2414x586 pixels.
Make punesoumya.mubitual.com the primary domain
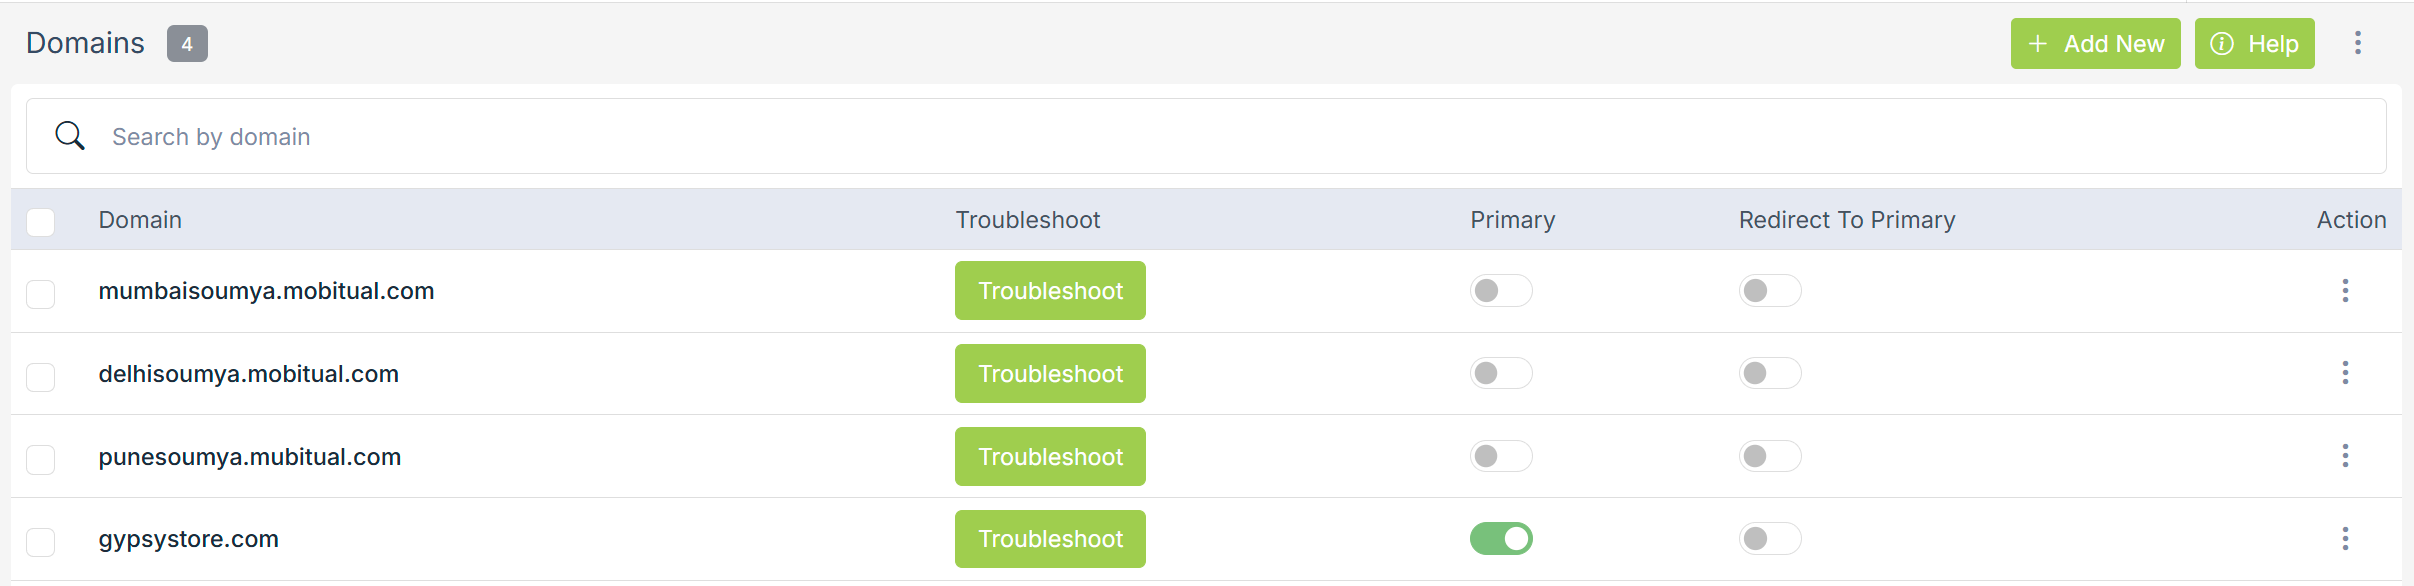pyautogui.click(x=1500, y=456)
